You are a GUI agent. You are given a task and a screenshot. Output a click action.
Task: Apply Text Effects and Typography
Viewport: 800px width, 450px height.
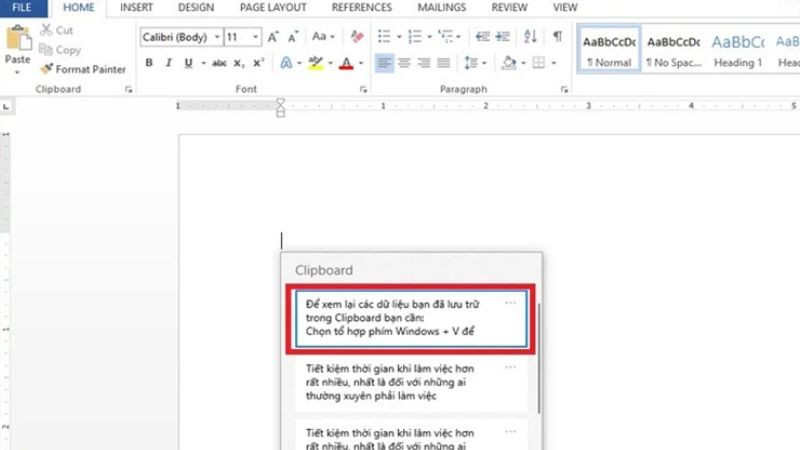tap(287, 63)
